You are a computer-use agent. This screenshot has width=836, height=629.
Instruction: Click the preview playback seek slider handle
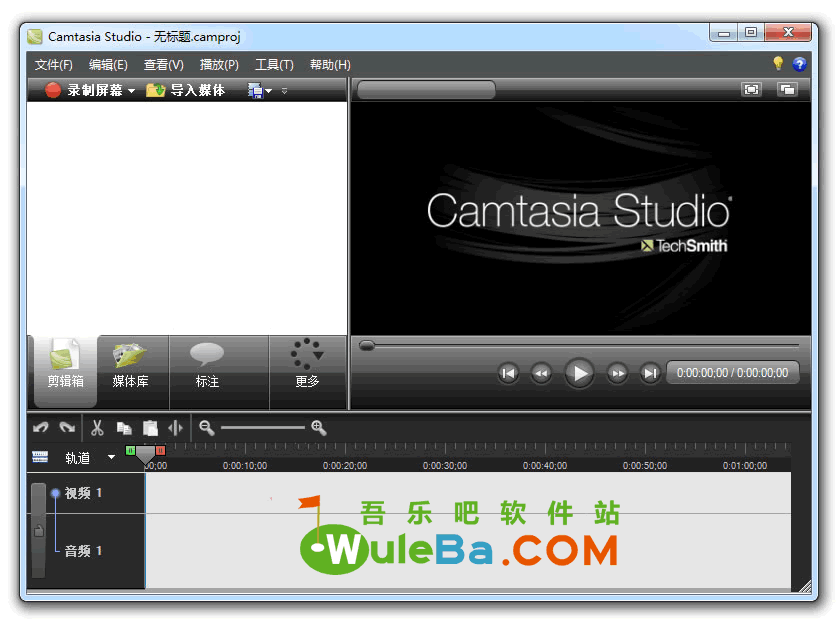pyautogui.click(x=367, y=345)
